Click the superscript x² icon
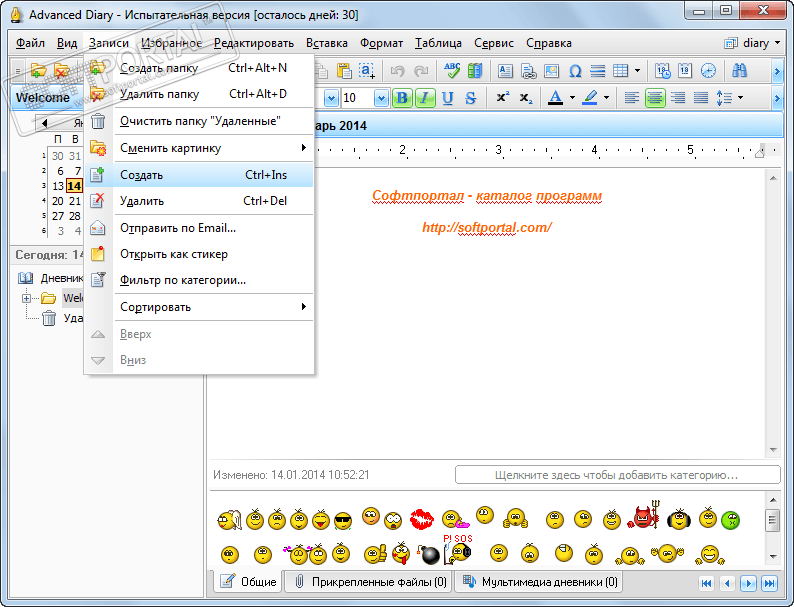 click(503, 98)
